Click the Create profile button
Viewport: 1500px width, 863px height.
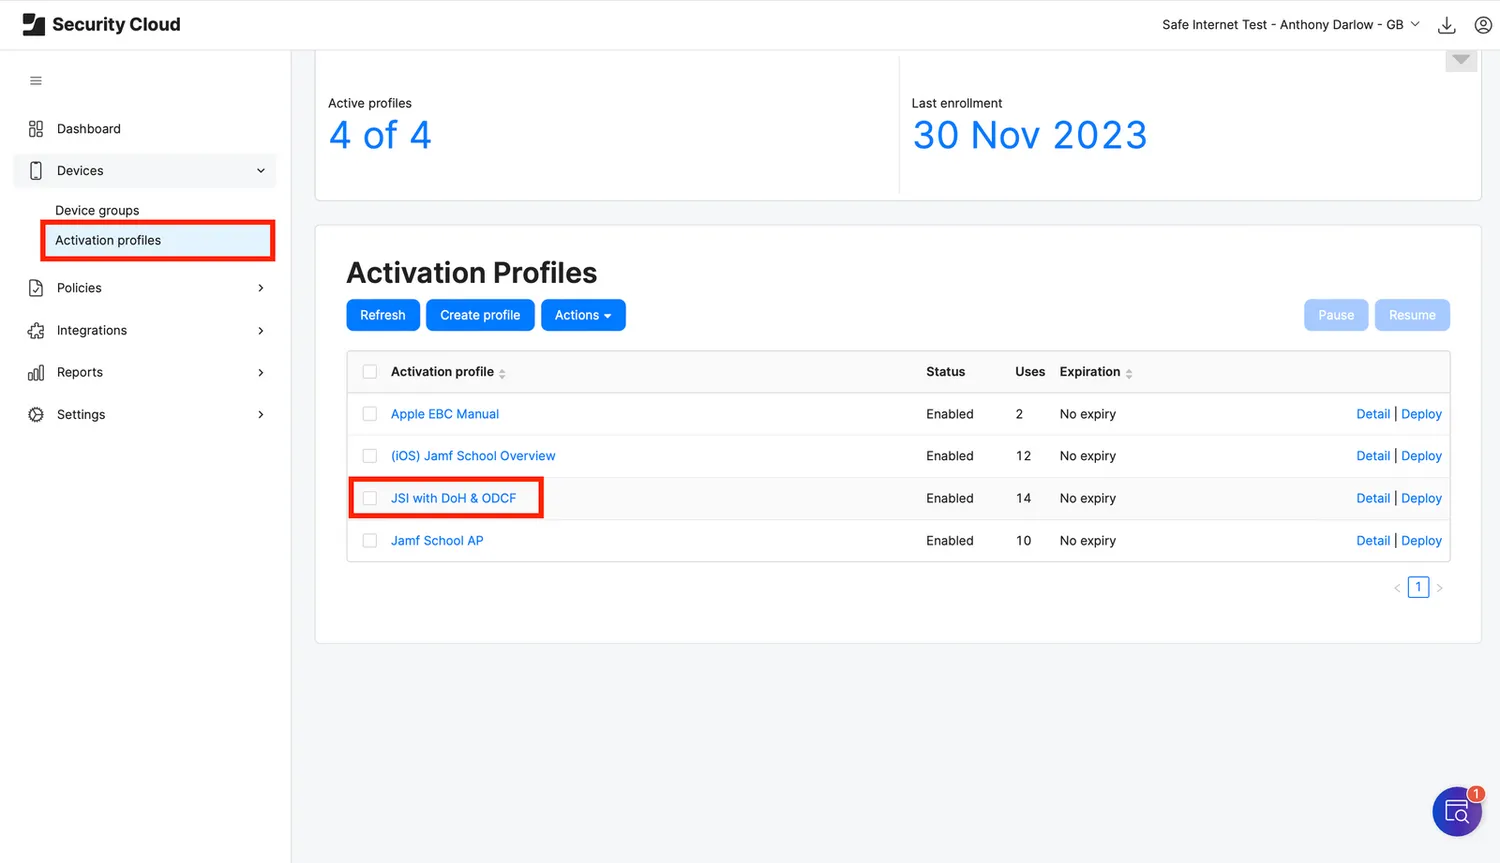click(x=480, y=315)
